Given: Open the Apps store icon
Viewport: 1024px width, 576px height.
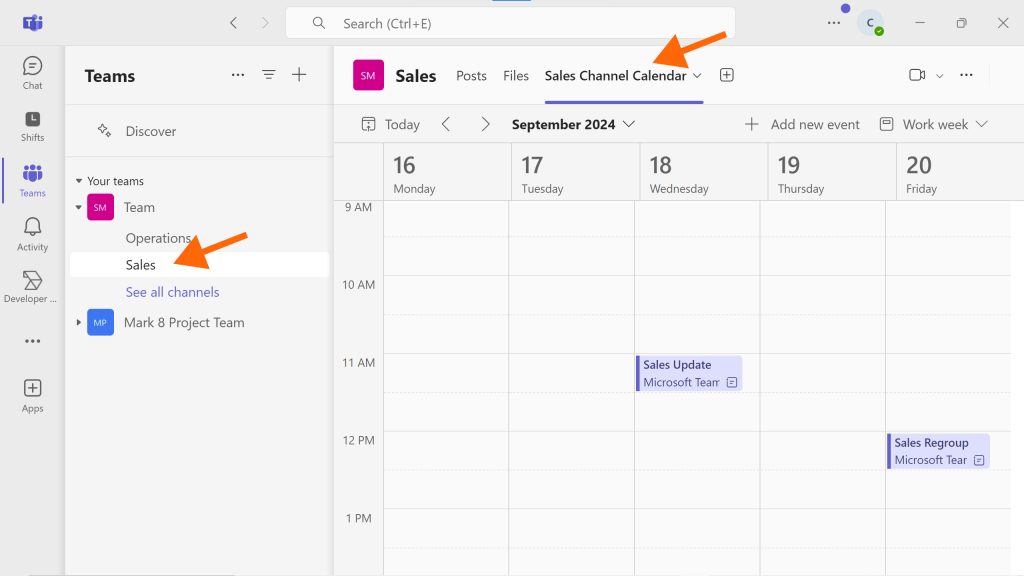Looking at the screenshot, I should click(32, 396).
